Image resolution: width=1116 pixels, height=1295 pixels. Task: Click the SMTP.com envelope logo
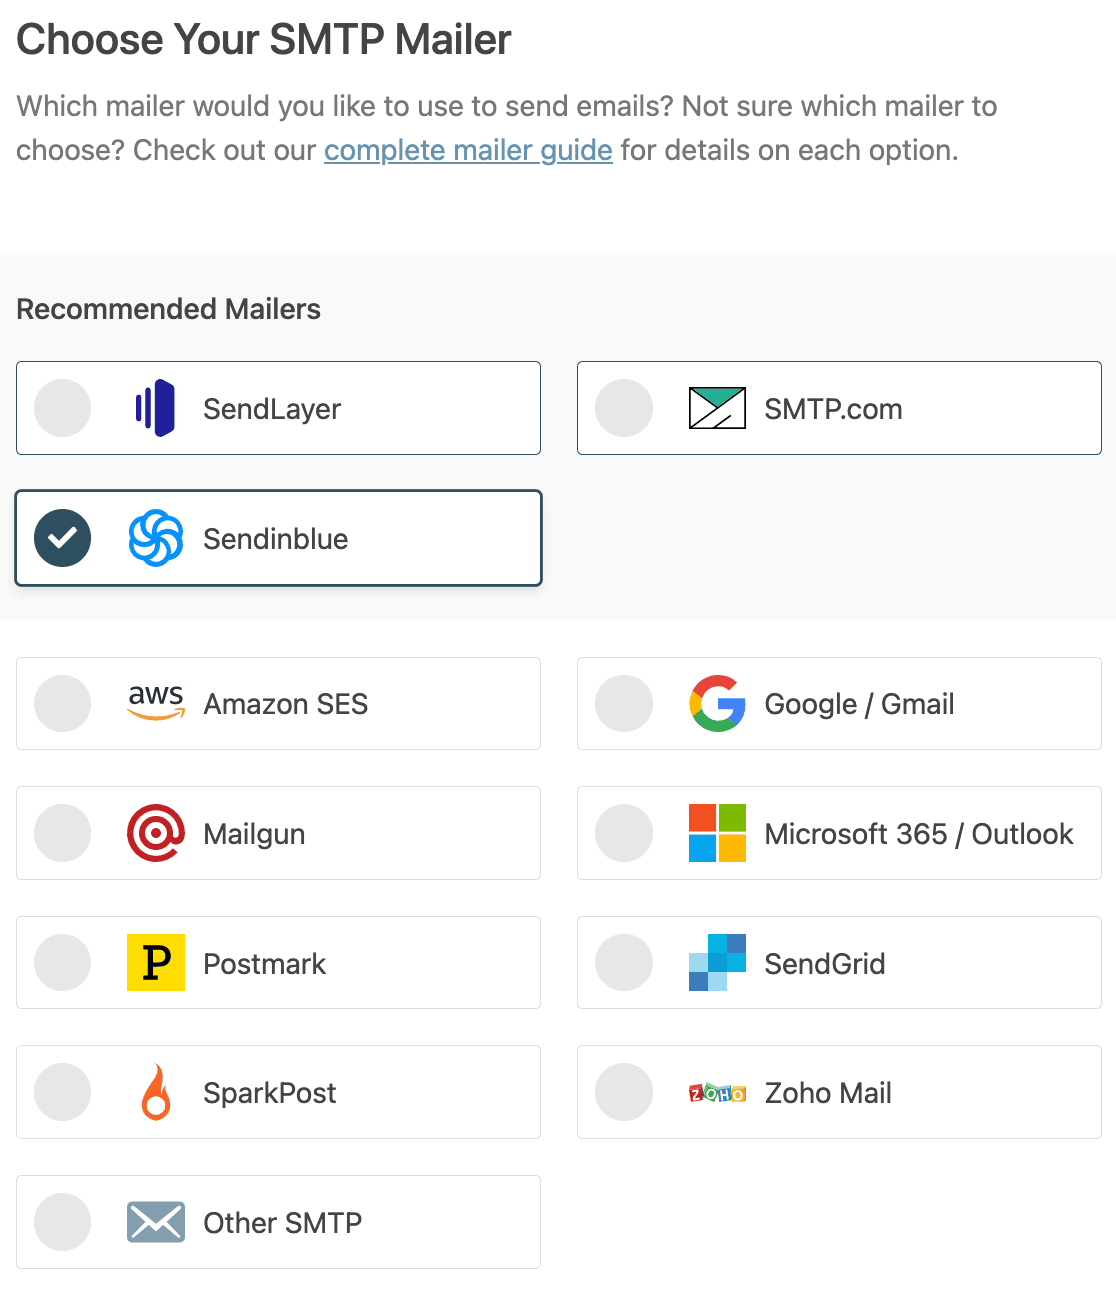tap(717, 408)
